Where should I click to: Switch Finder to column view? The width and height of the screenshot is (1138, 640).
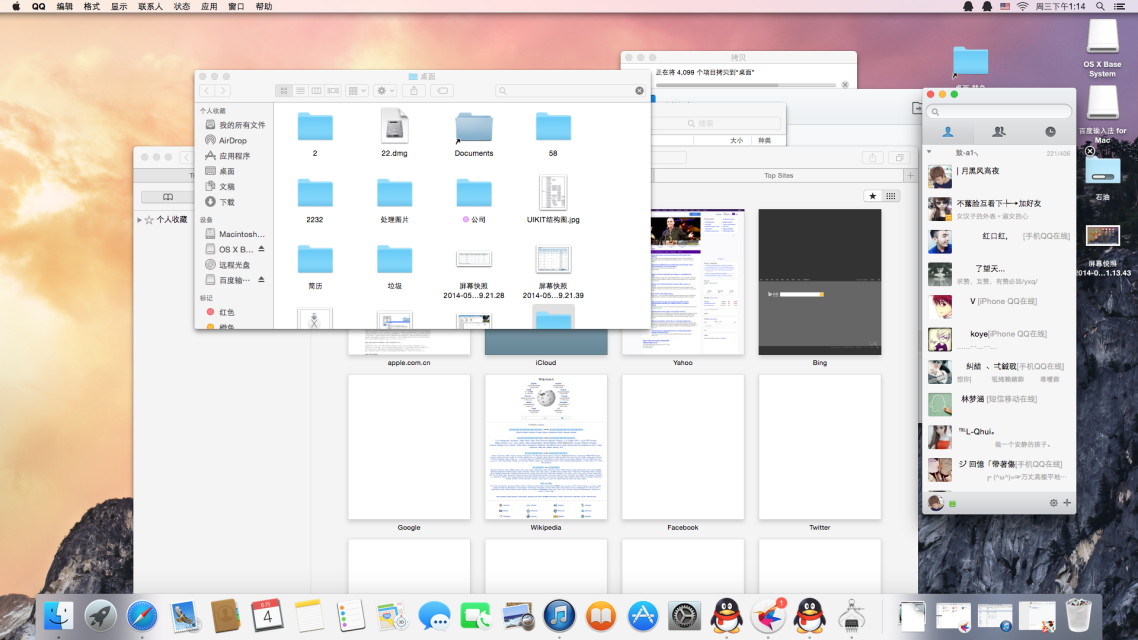point(316,91)
